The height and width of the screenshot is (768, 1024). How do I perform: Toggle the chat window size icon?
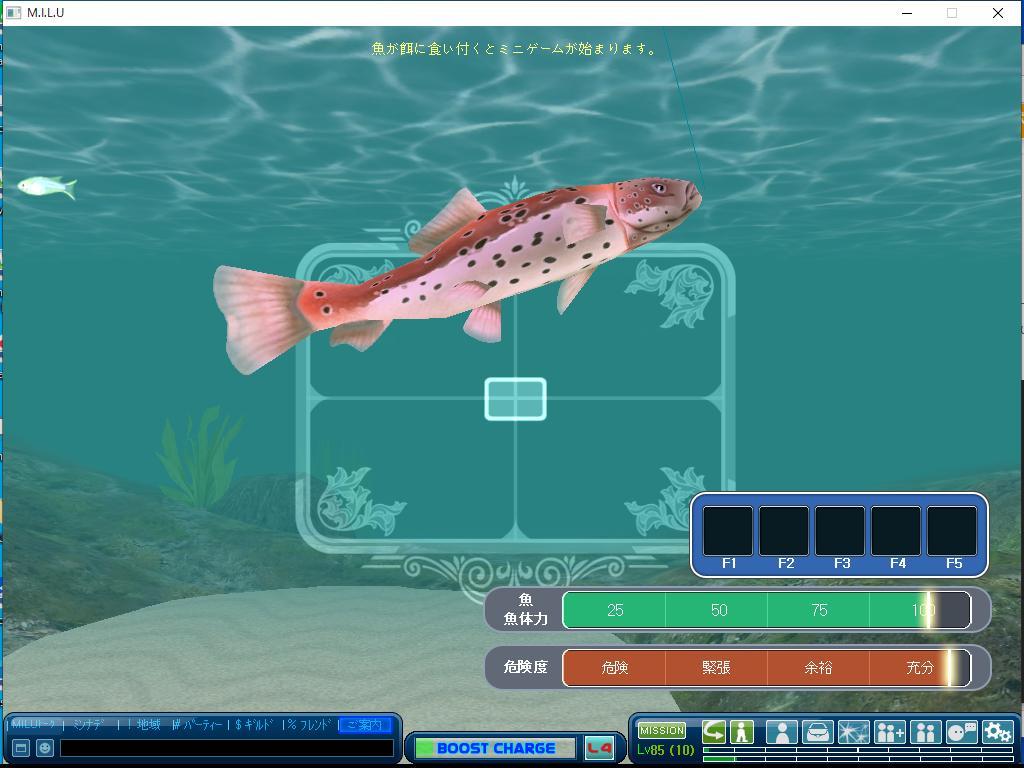(x=20, y=748)
